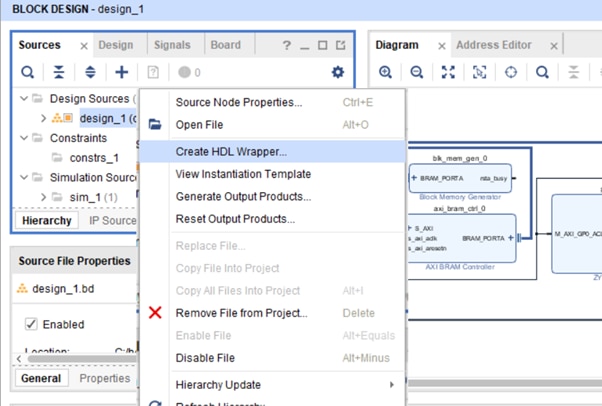Close the Diagram tab
602x406 pixels.
[442, 46]
